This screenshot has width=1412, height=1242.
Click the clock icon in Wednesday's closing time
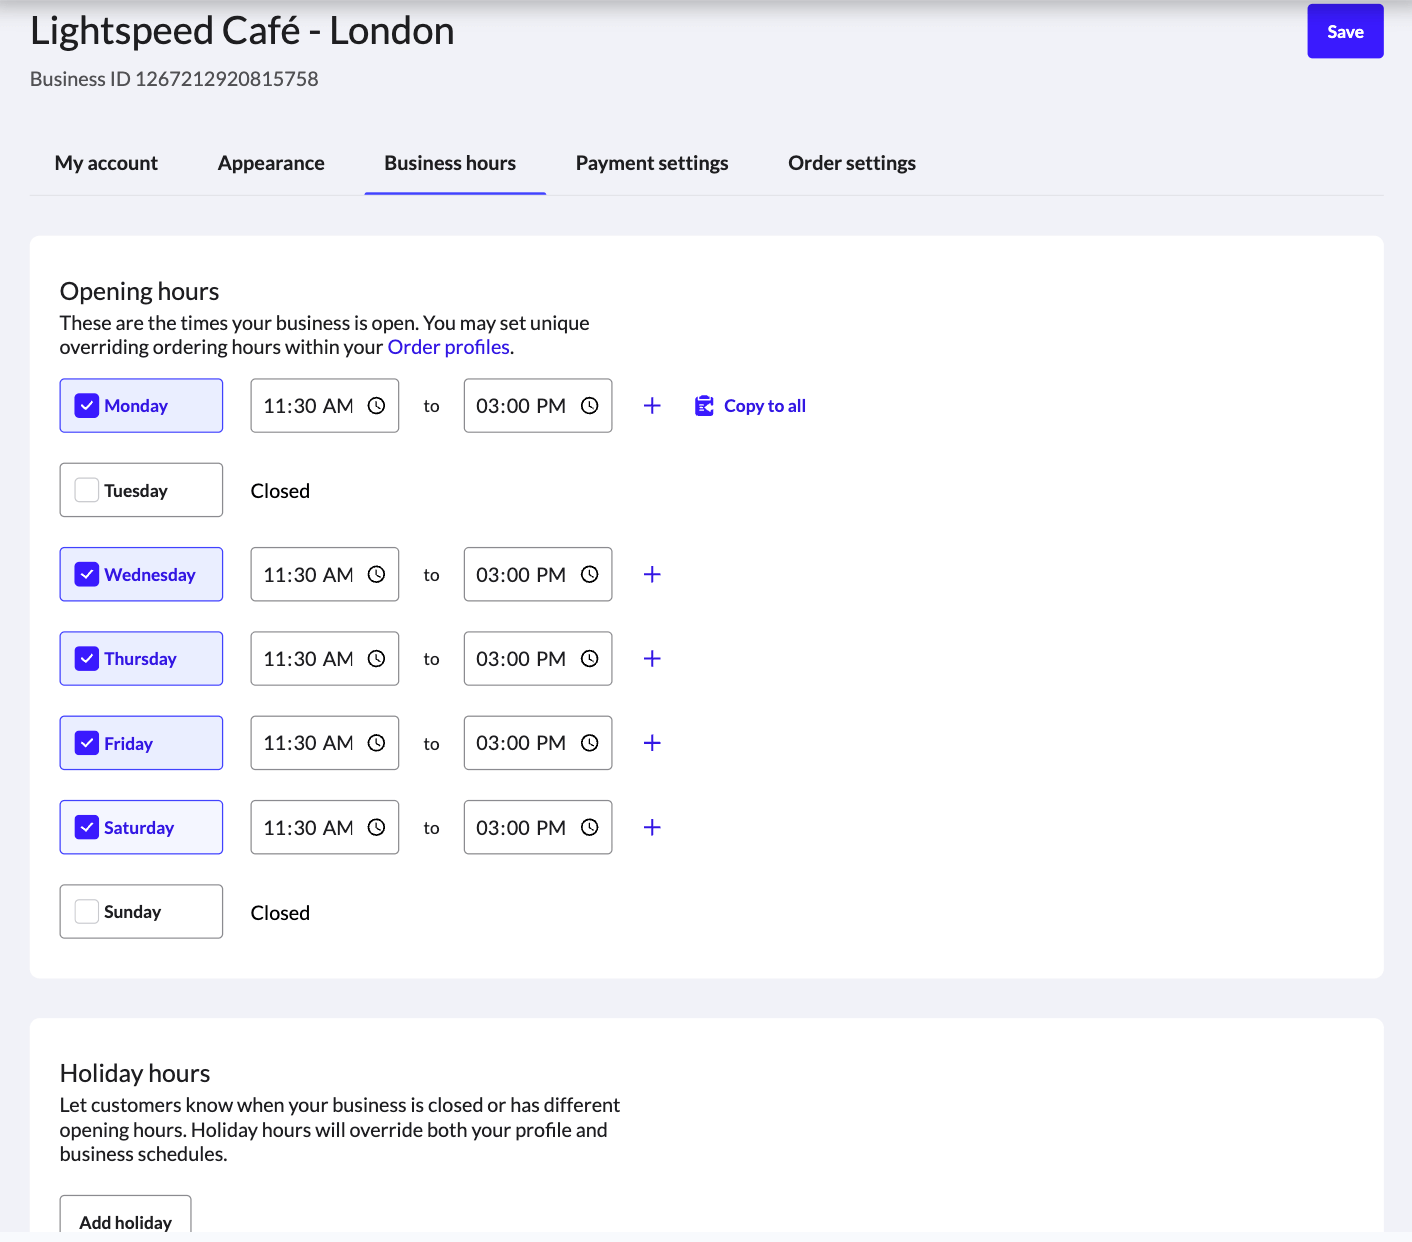(590, 575)
